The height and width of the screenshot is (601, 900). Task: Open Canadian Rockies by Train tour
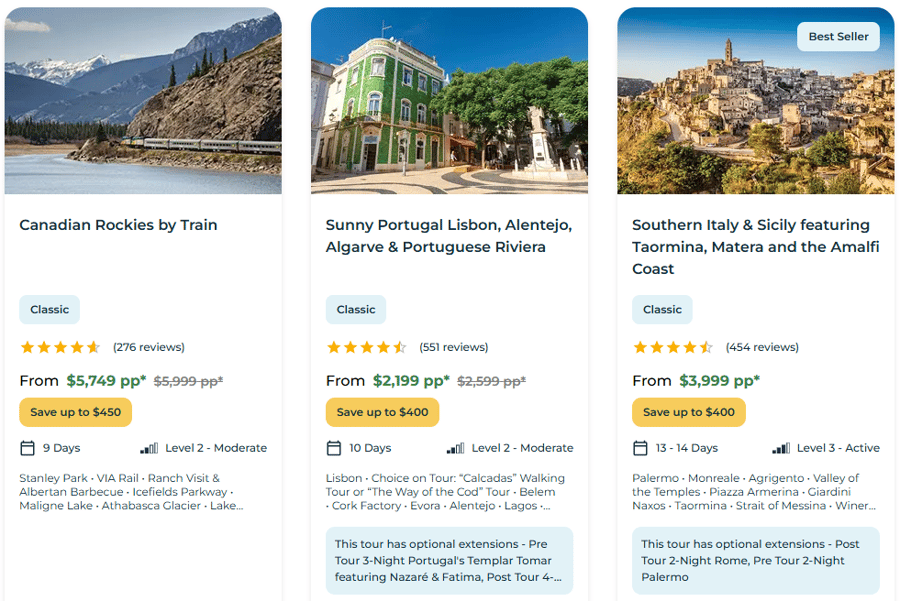118,225
